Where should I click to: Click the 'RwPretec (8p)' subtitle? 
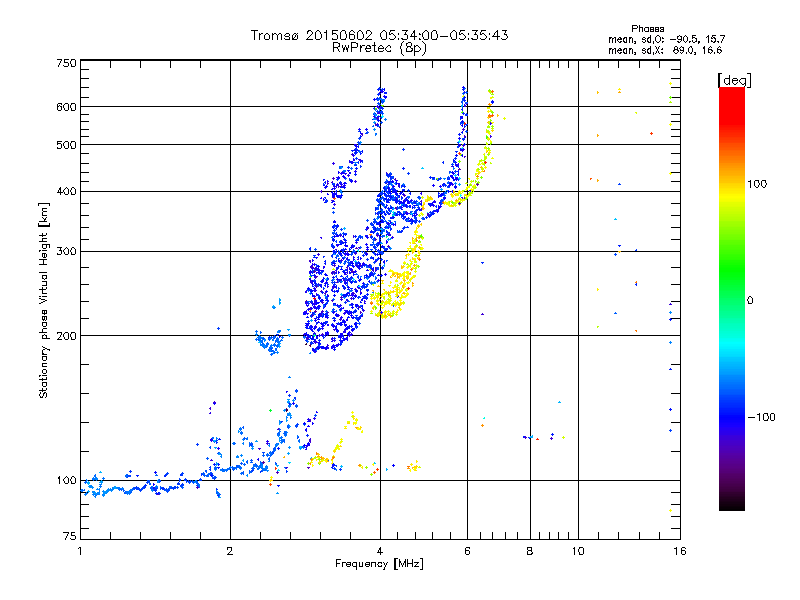(x=379, y=48)
